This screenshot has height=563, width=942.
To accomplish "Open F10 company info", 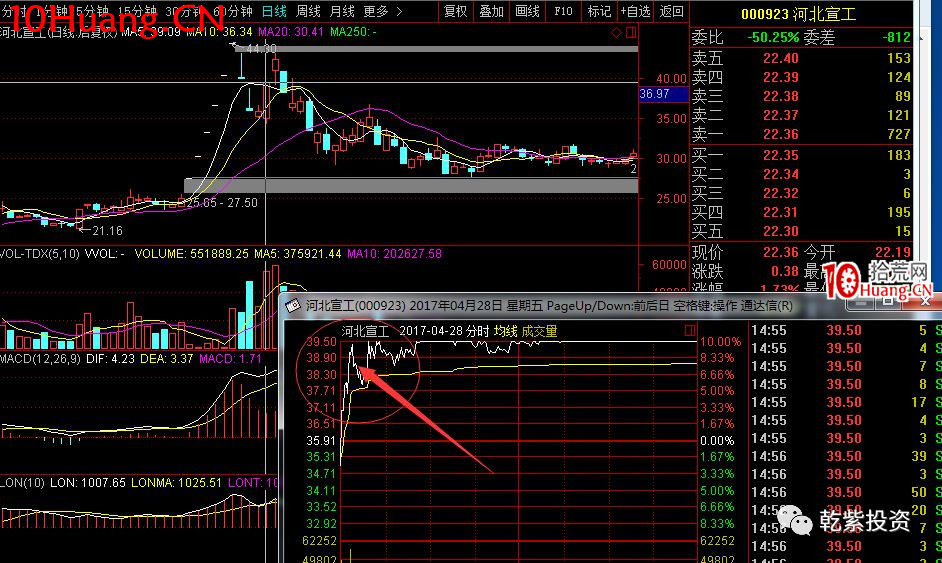I will [x=563, y=11].
